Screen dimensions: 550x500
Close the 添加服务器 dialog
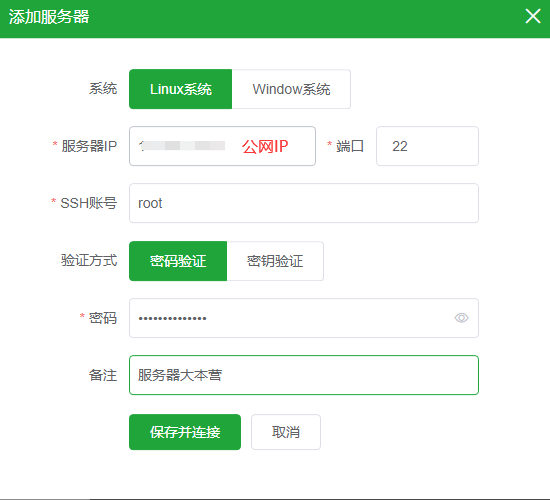point(532,16)
